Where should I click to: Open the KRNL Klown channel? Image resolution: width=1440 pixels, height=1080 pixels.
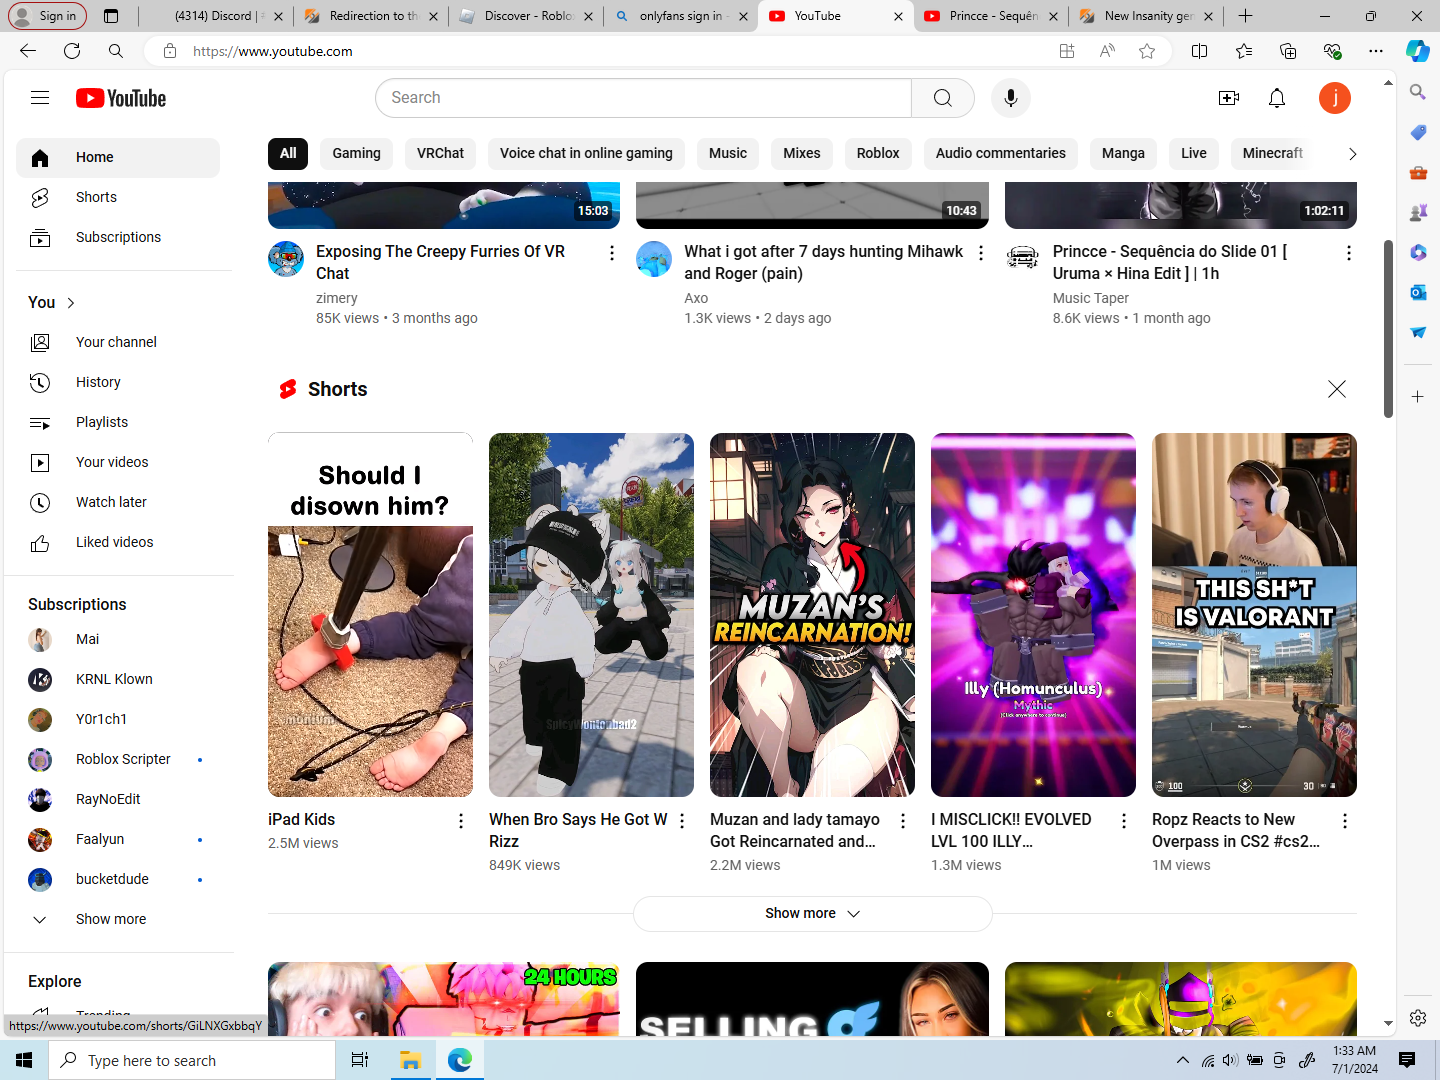pos(118,679)
